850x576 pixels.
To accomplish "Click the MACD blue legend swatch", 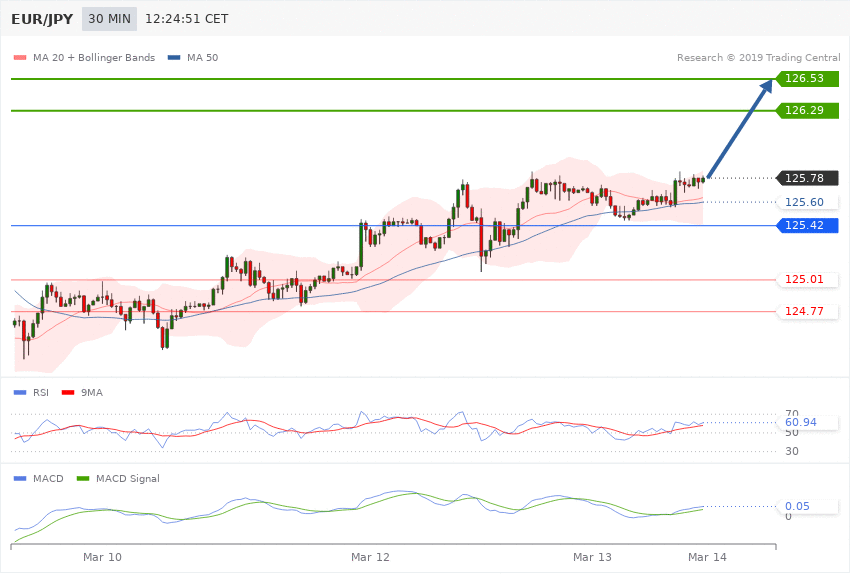I will coord(20,478).
